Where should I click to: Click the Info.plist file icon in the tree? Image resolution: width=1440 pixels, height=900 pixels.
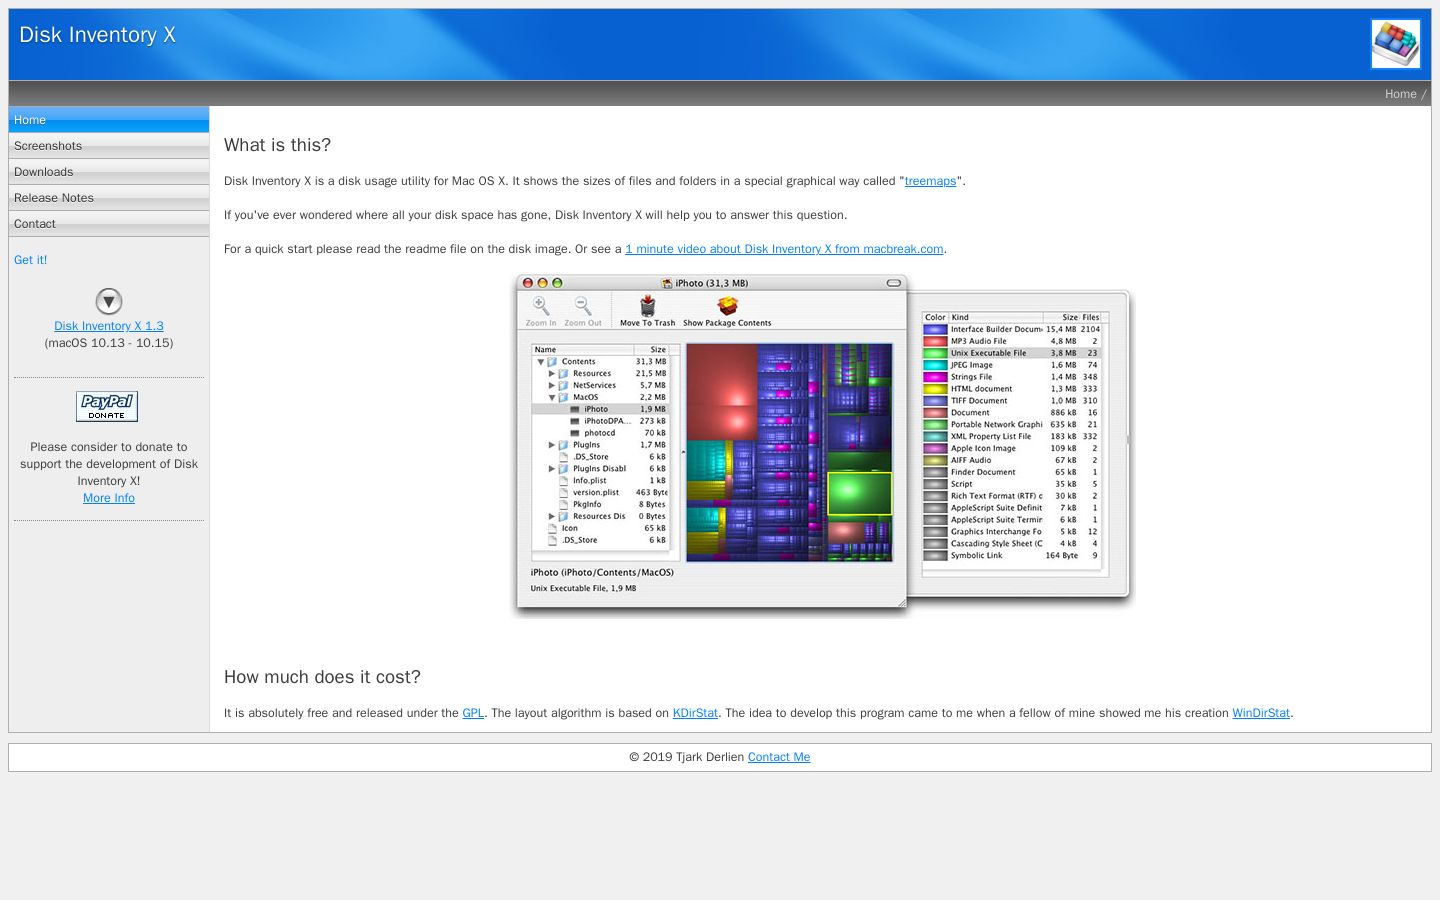[x=564, y=481]
